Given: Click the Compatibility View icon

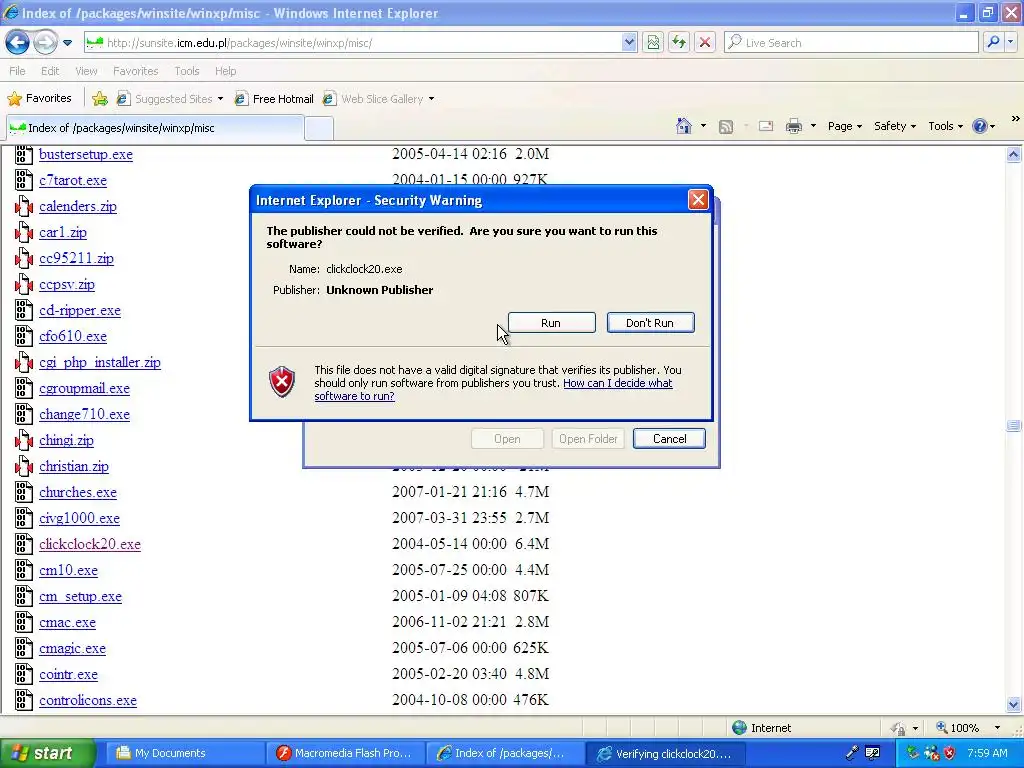Looking at the screenshot, I should tap(652, 43).
